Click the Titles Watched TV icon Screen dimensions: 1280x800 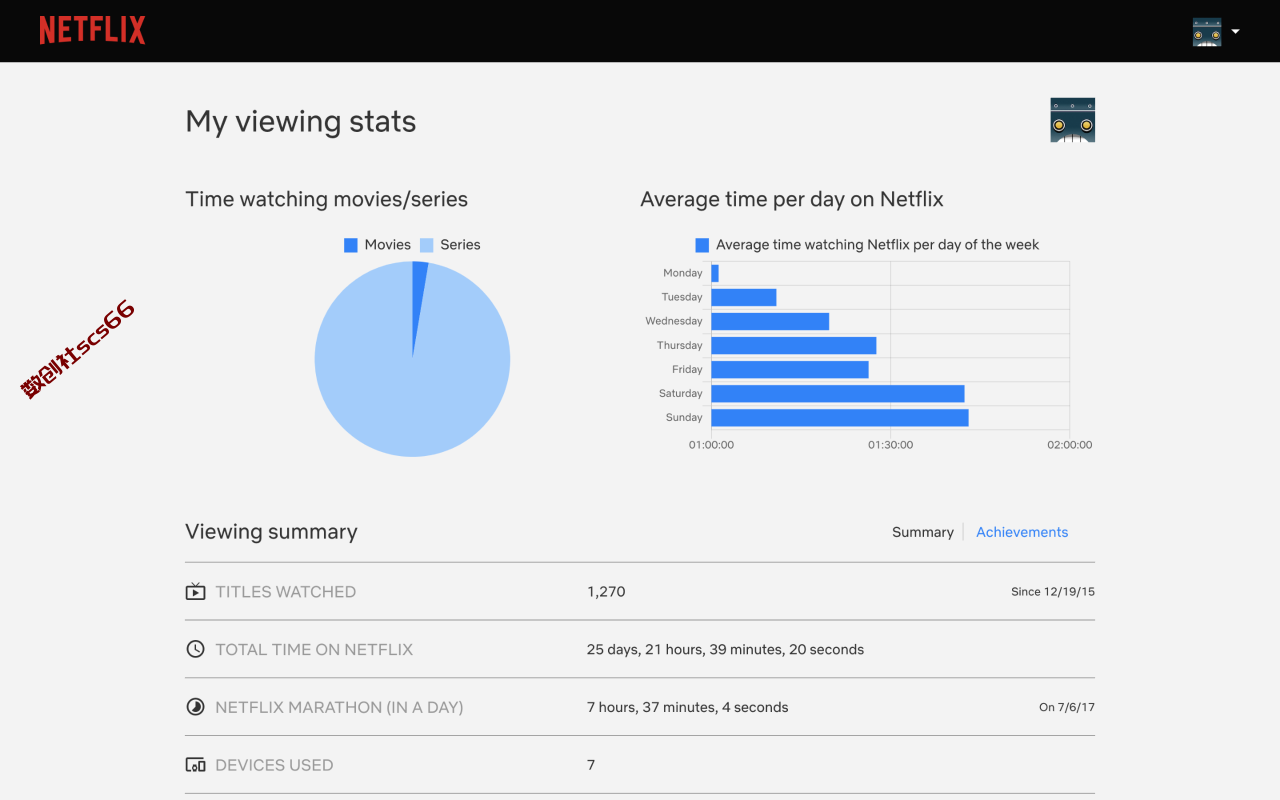pyautogui.click(x=195, y=591)
